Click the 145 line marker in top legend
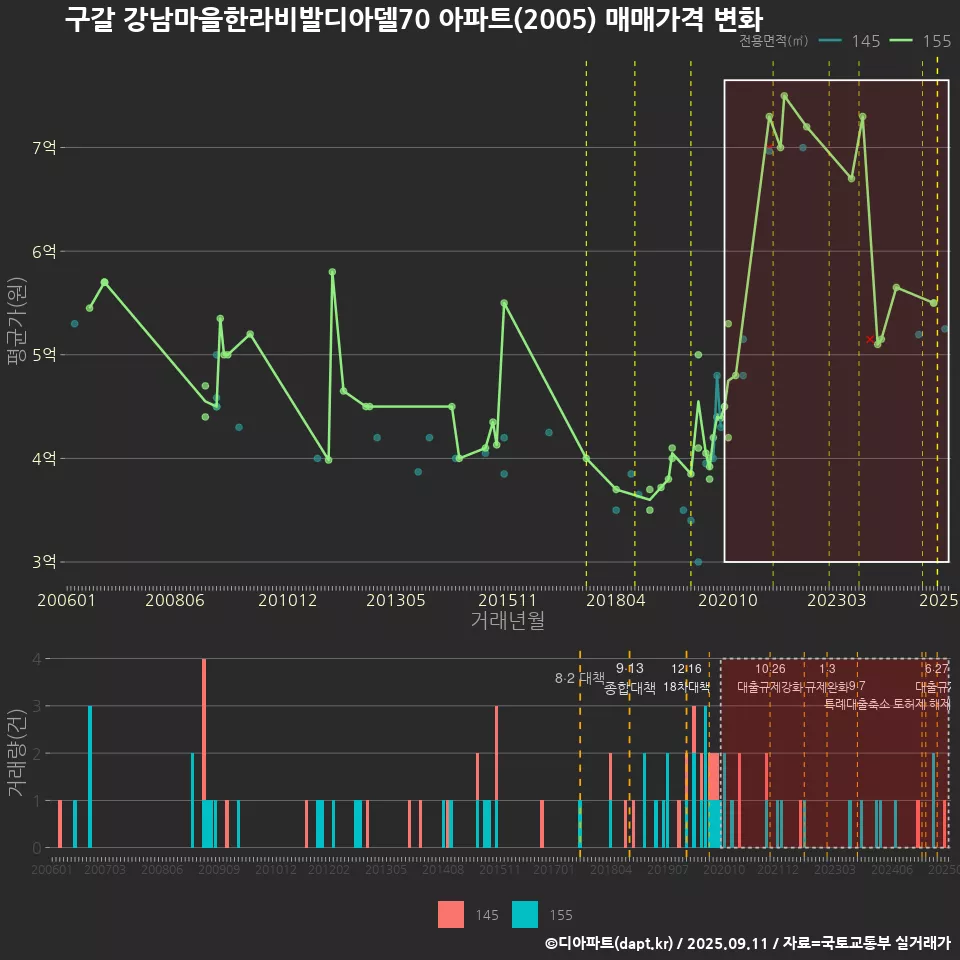This screenshot has height=960, width=960. point(829,41)
